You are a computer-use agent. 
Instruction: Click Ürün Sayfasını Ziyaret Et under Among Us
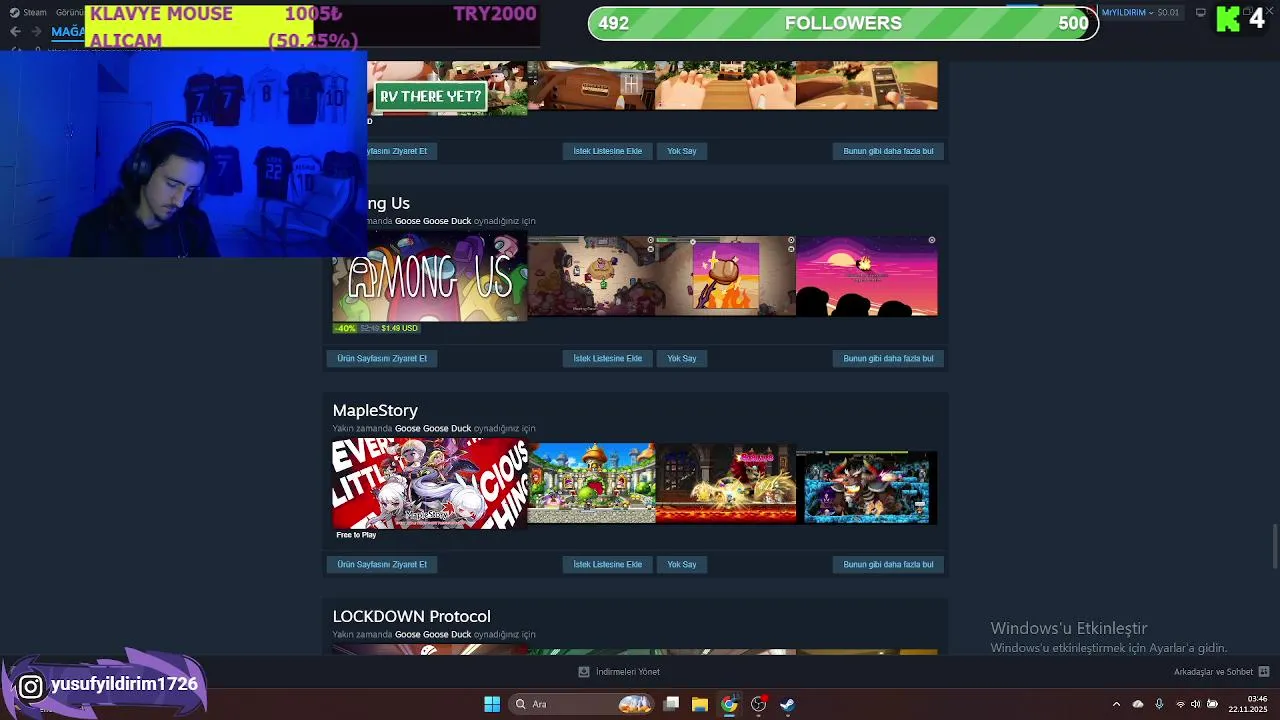tap(382, 358)
